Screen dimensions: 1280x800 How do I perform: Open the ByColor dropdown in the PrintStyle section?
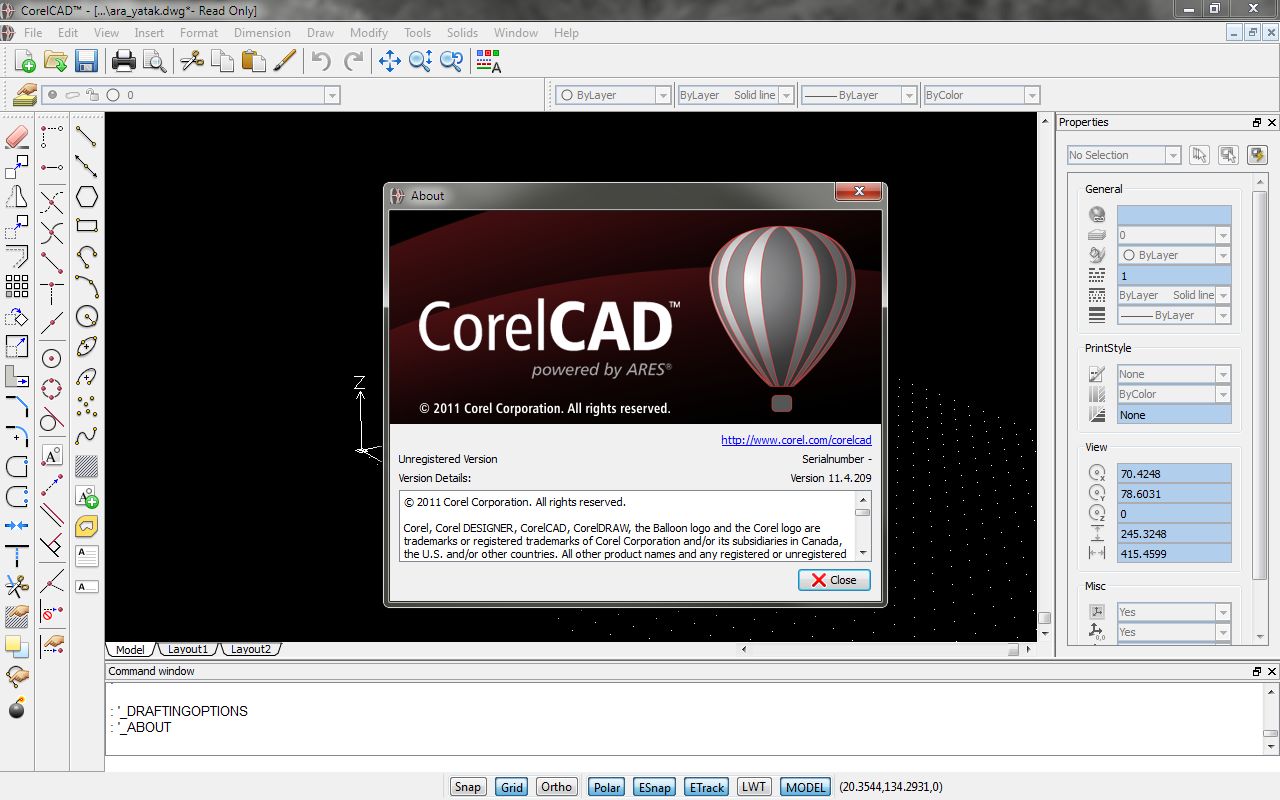[x=1223, y=394]
